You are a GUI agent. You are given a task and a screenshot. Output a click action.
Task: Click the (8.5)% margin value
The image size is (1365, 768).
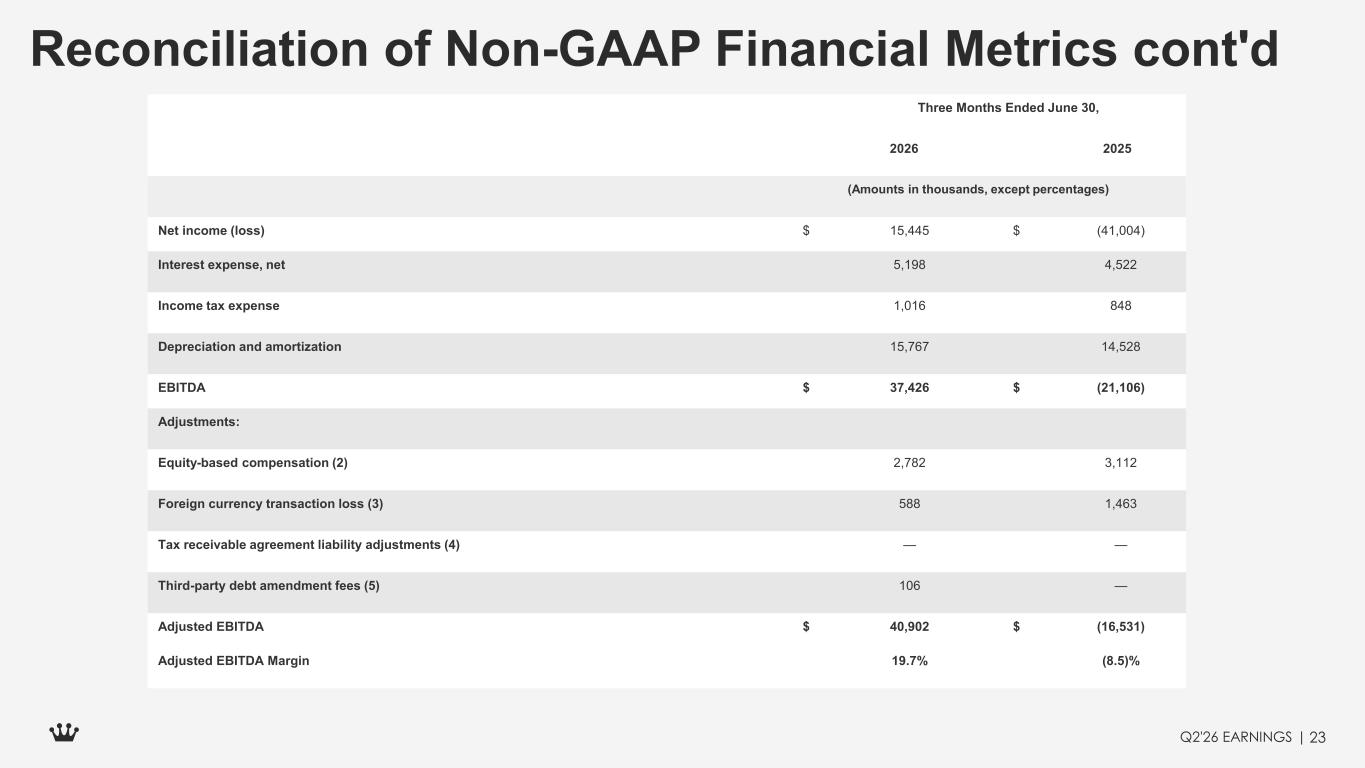(1120, 661)
